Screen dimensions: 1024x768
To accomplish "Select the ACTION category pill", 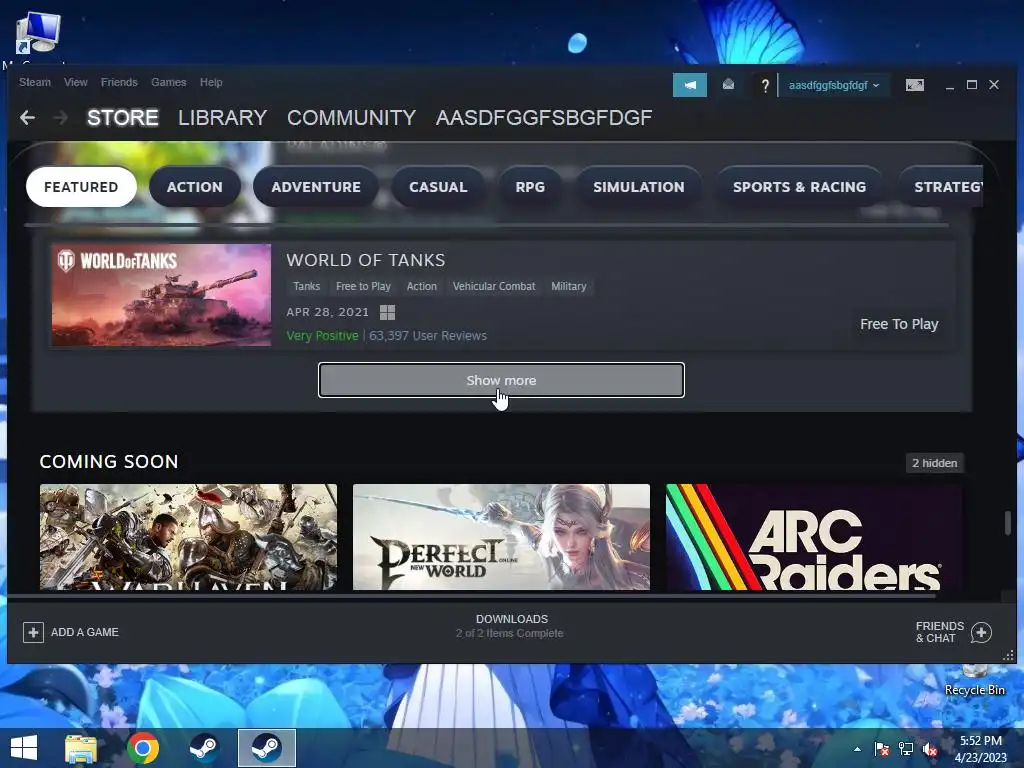I will tap(195, 187).
